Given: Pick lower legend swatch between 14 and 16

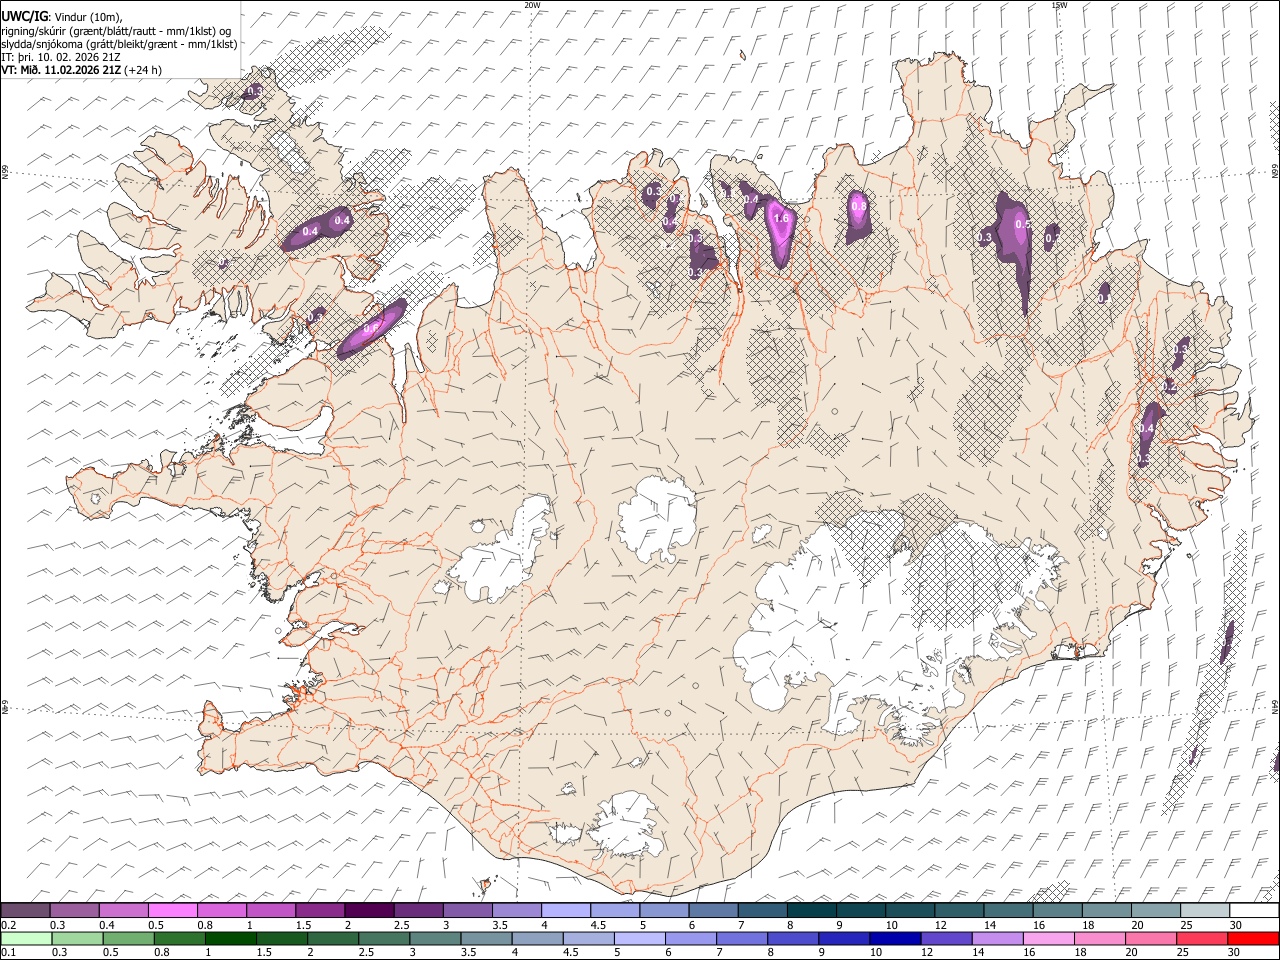Looking at the screenshot, I should pyautogui.click(x=998, y=939).
